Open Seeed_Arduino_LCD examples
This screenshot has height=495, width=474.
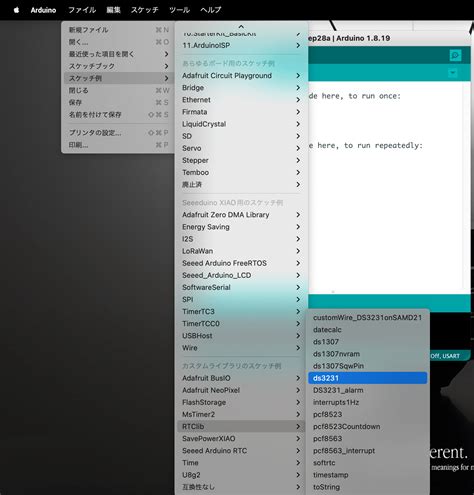pos(241,275)
